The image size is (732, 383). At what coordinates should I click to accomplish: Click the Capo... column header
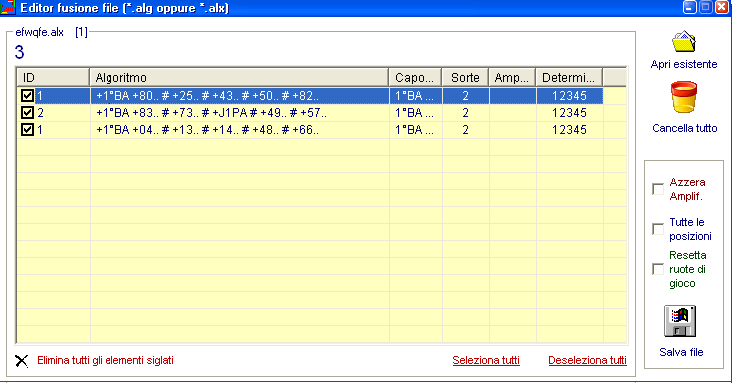point(415,78)
